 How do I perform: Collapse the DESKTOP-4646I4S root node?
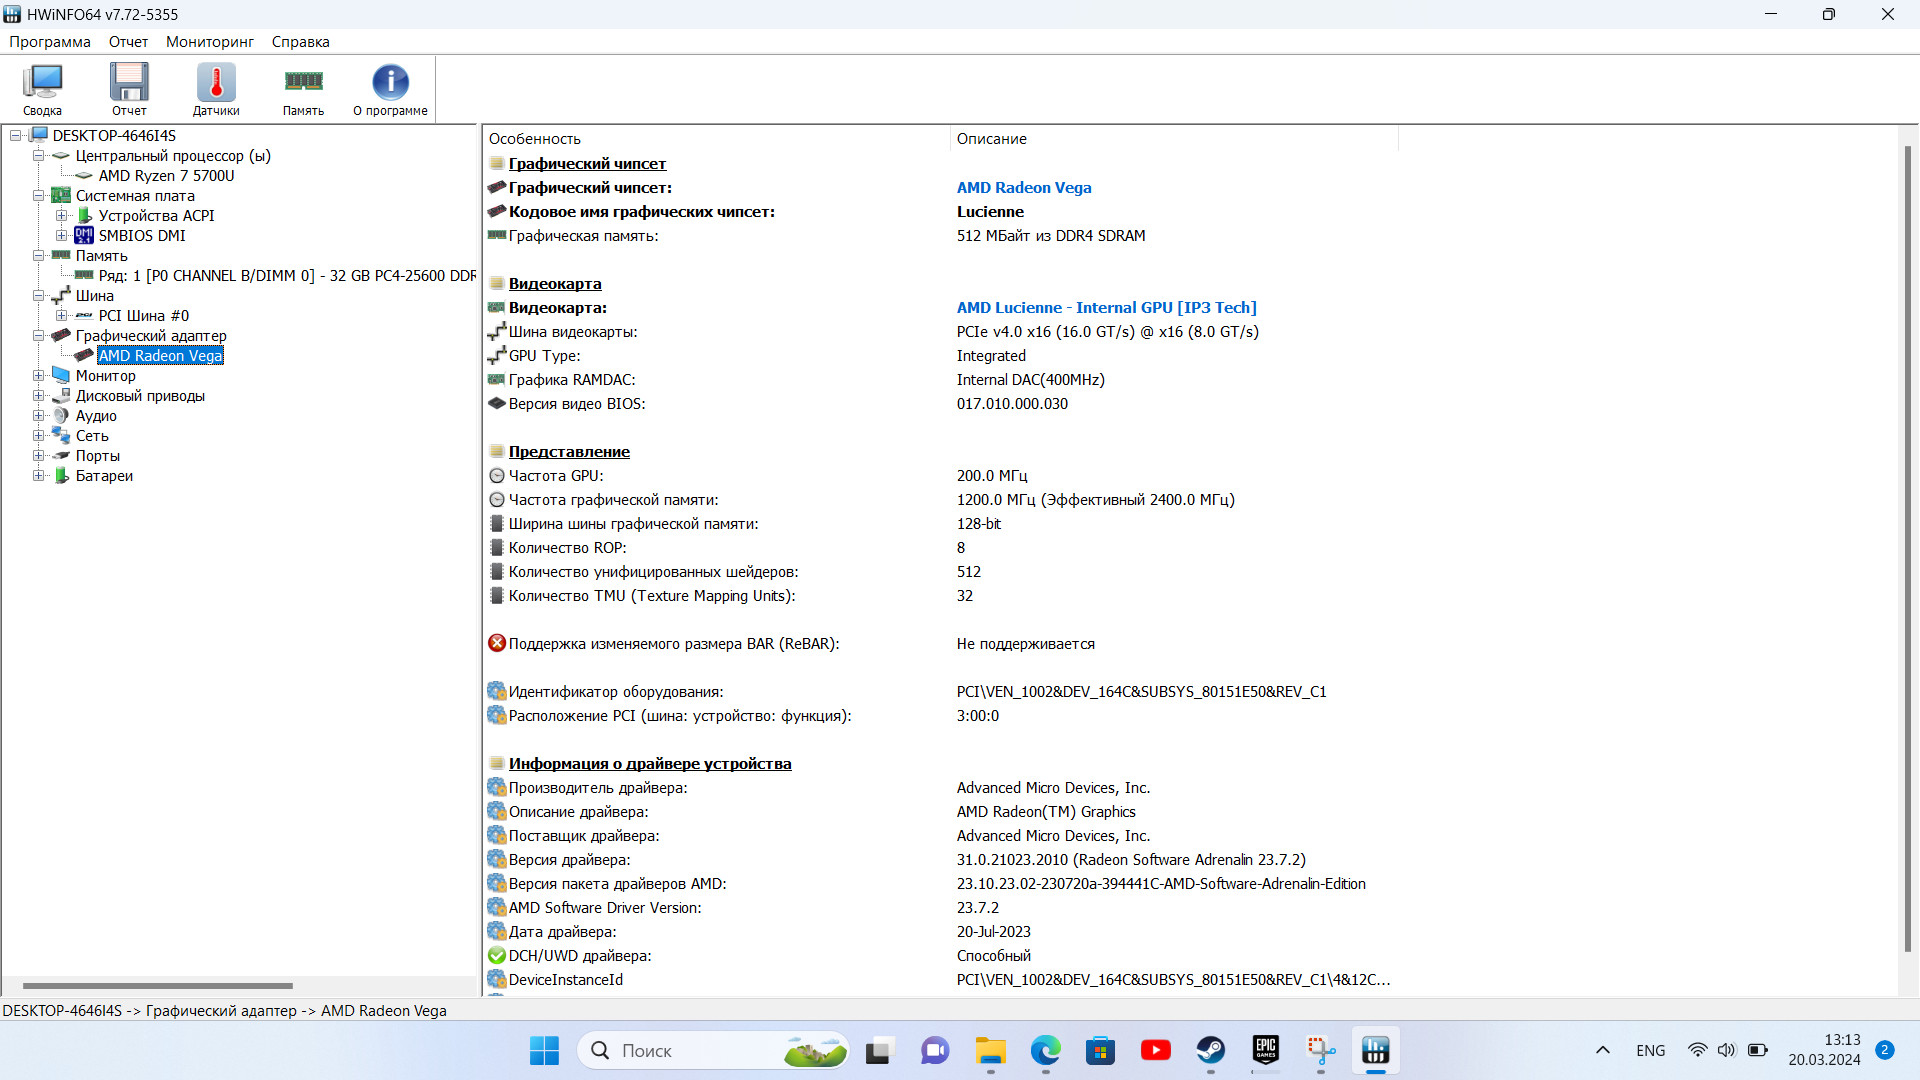point(16,136)
